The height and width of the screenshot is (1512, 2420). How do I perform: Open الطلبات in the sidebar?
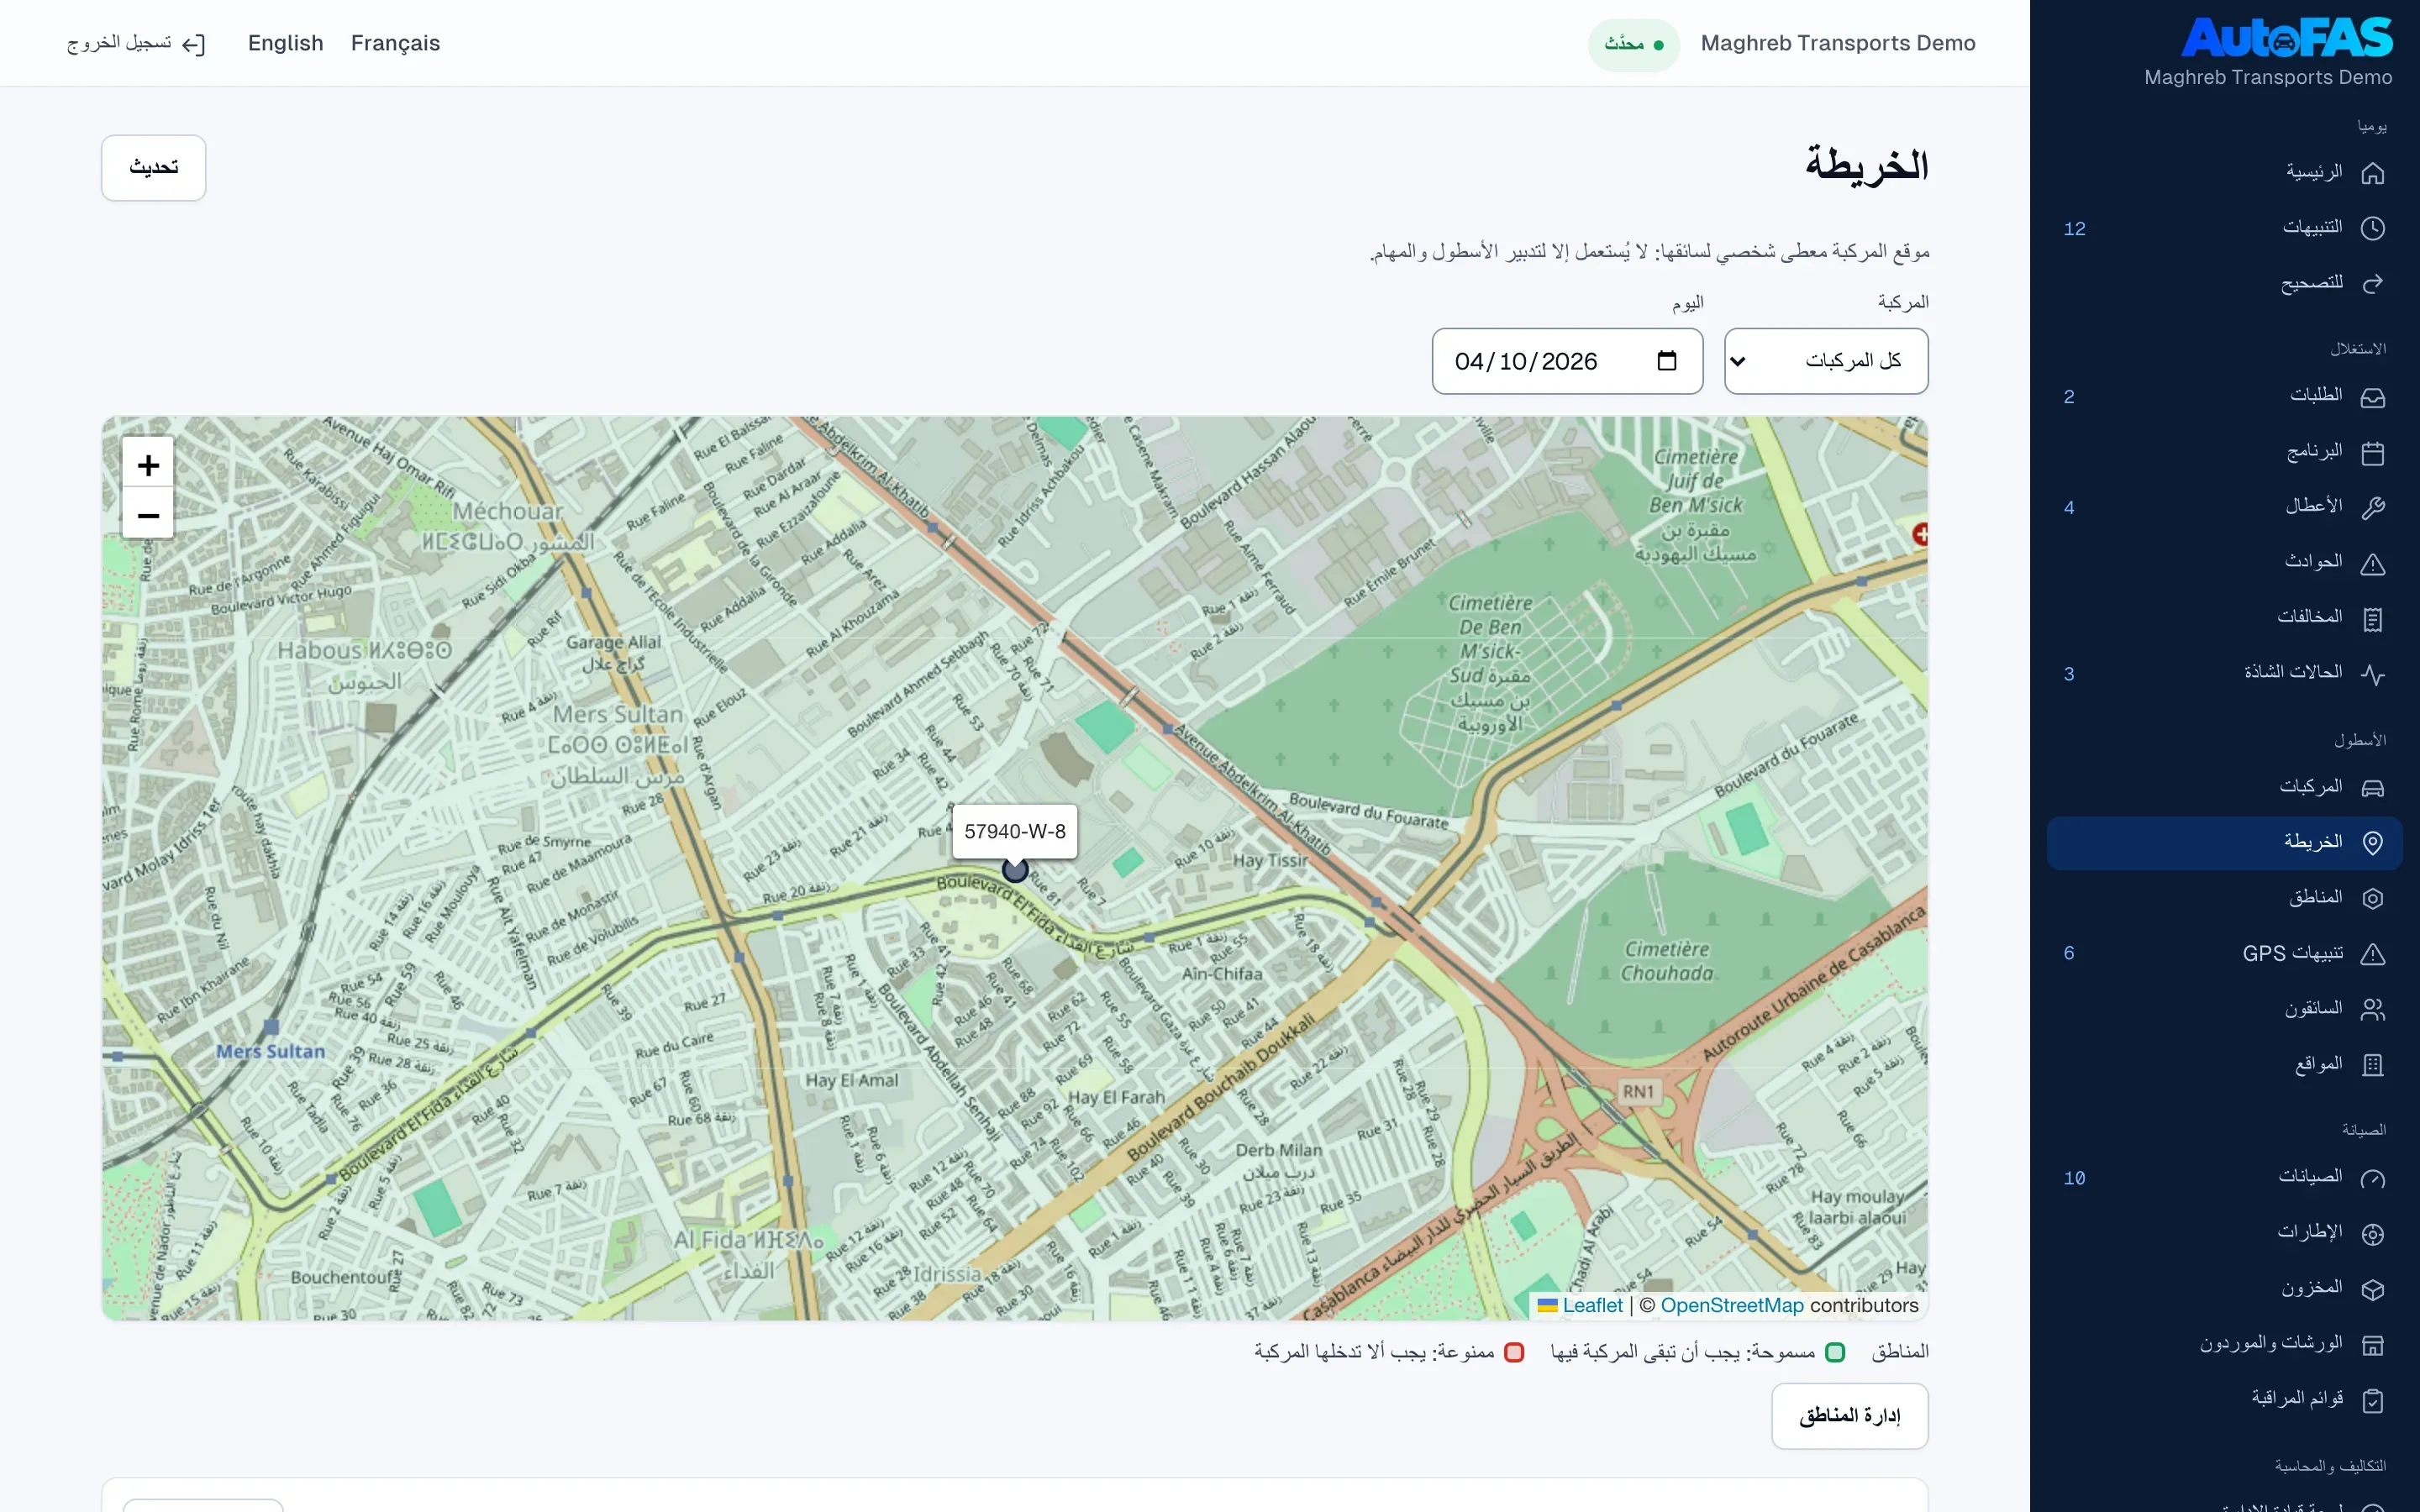(x=2224, y=396)
